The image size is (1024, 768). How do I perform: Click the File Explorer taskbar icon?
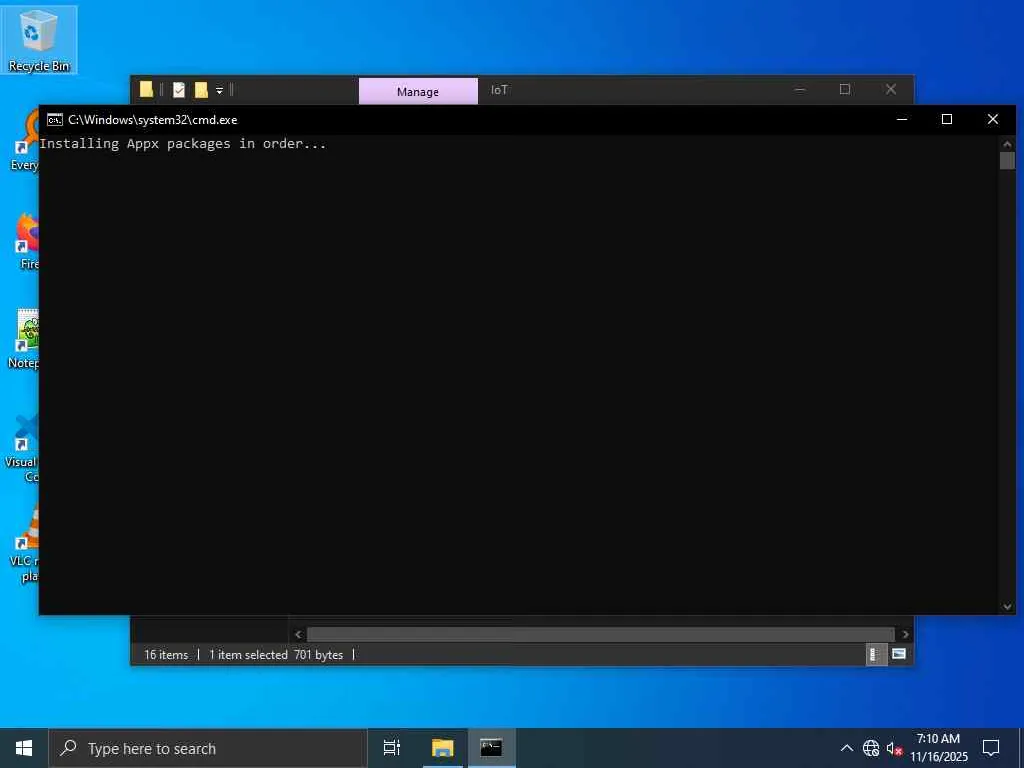(442, 748)
